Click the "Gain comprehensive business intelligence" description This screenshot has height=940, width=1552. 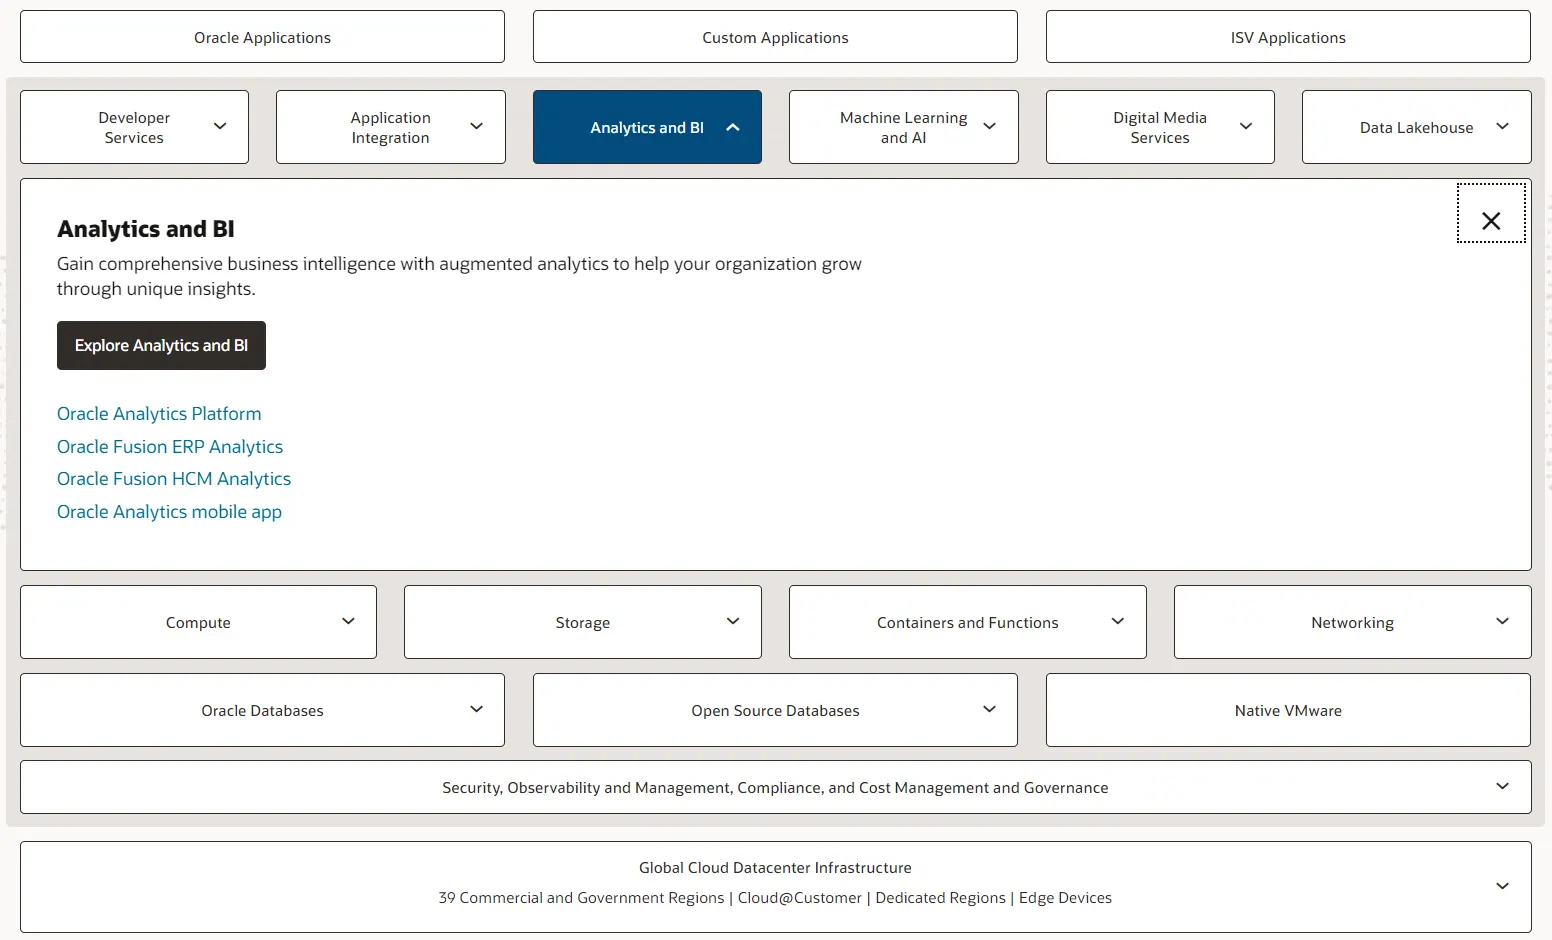pos(459,276)
